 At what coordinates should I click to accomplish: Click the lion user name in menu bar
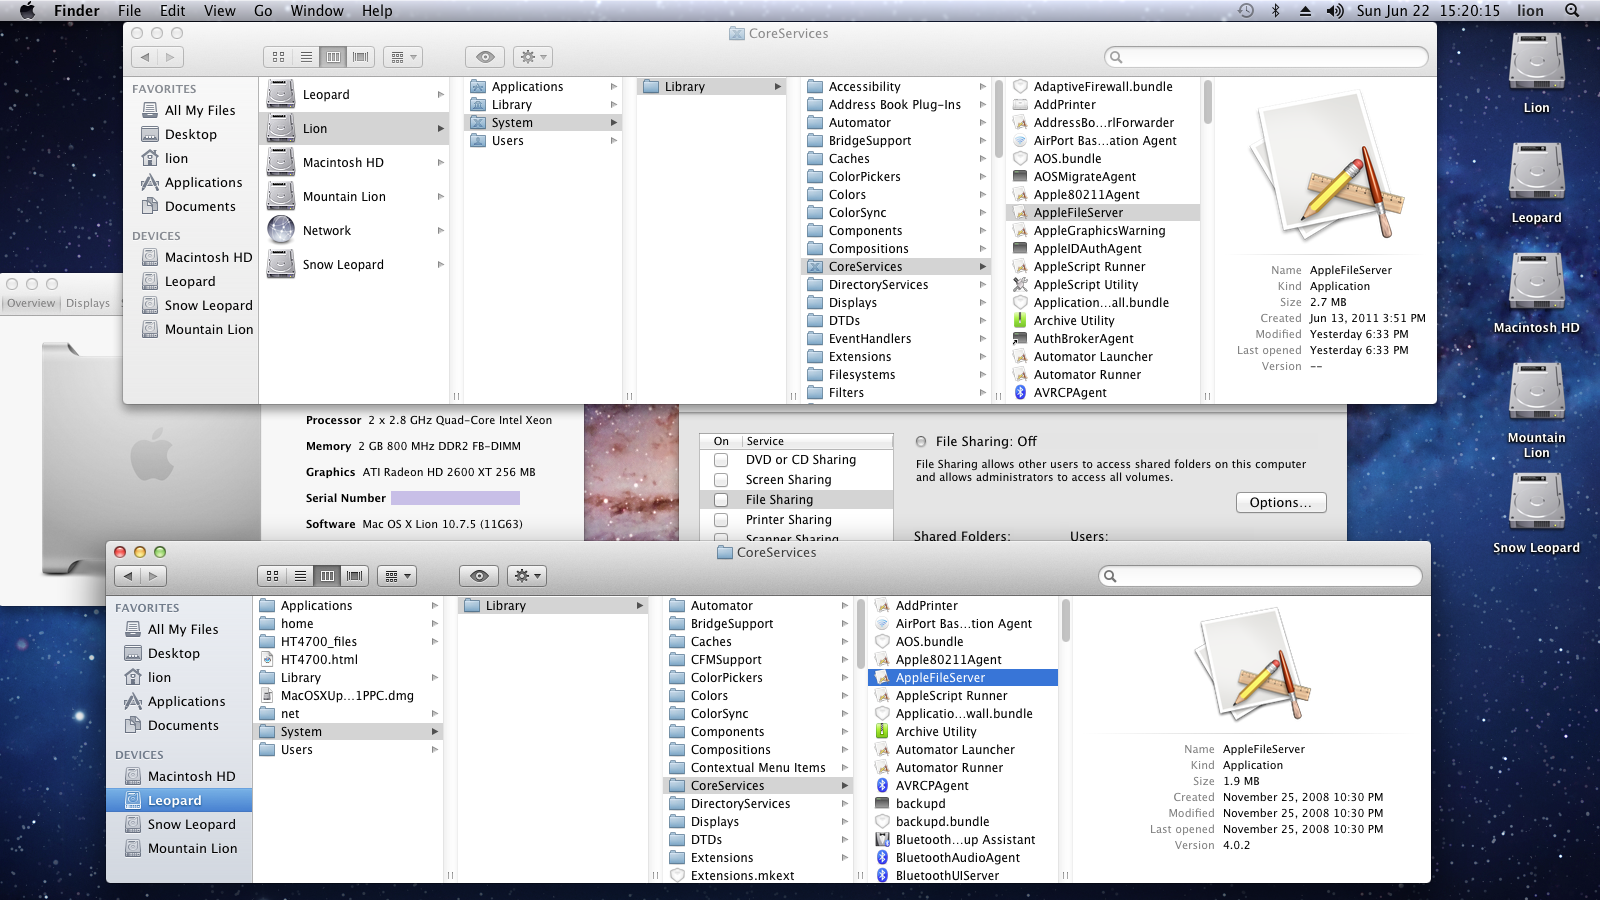point(1530,11)
